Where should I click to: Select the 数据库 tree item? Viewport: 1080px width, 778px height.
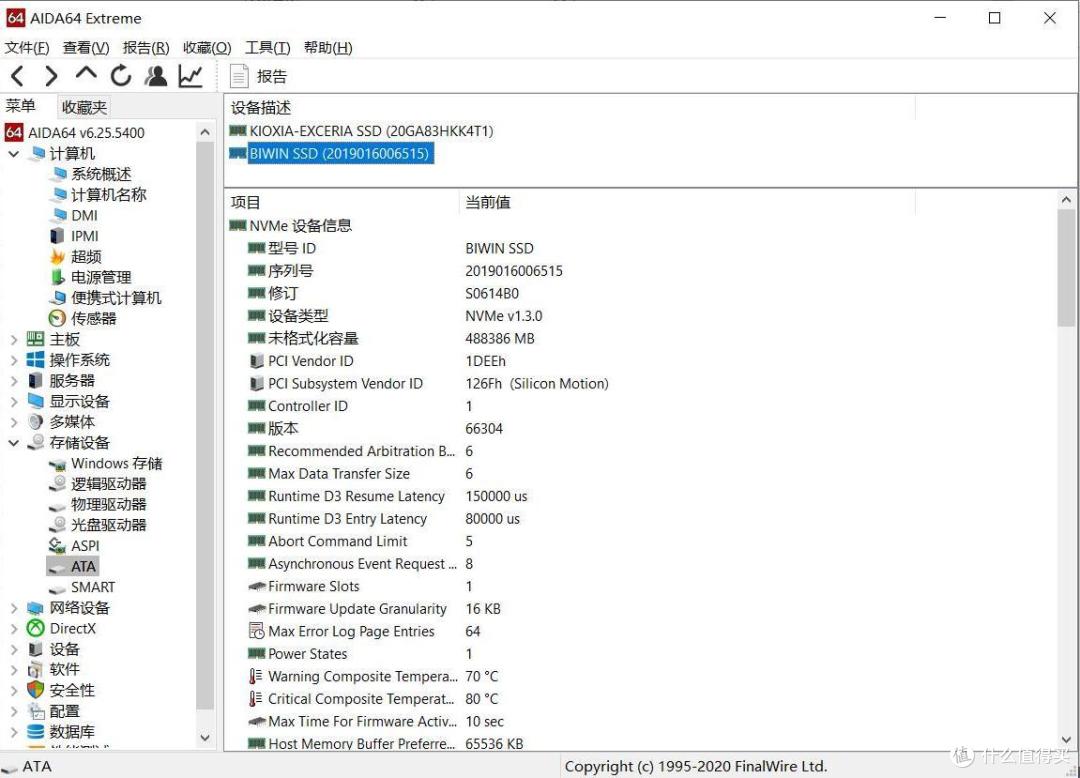click(x=61, y=732)
